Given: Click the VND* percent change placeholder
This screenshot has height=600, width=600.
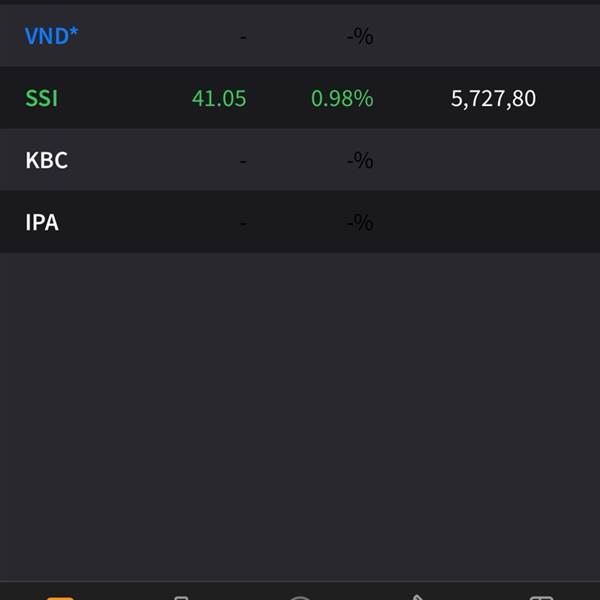Looking at the screenshot, I should [x=360, y=37].
